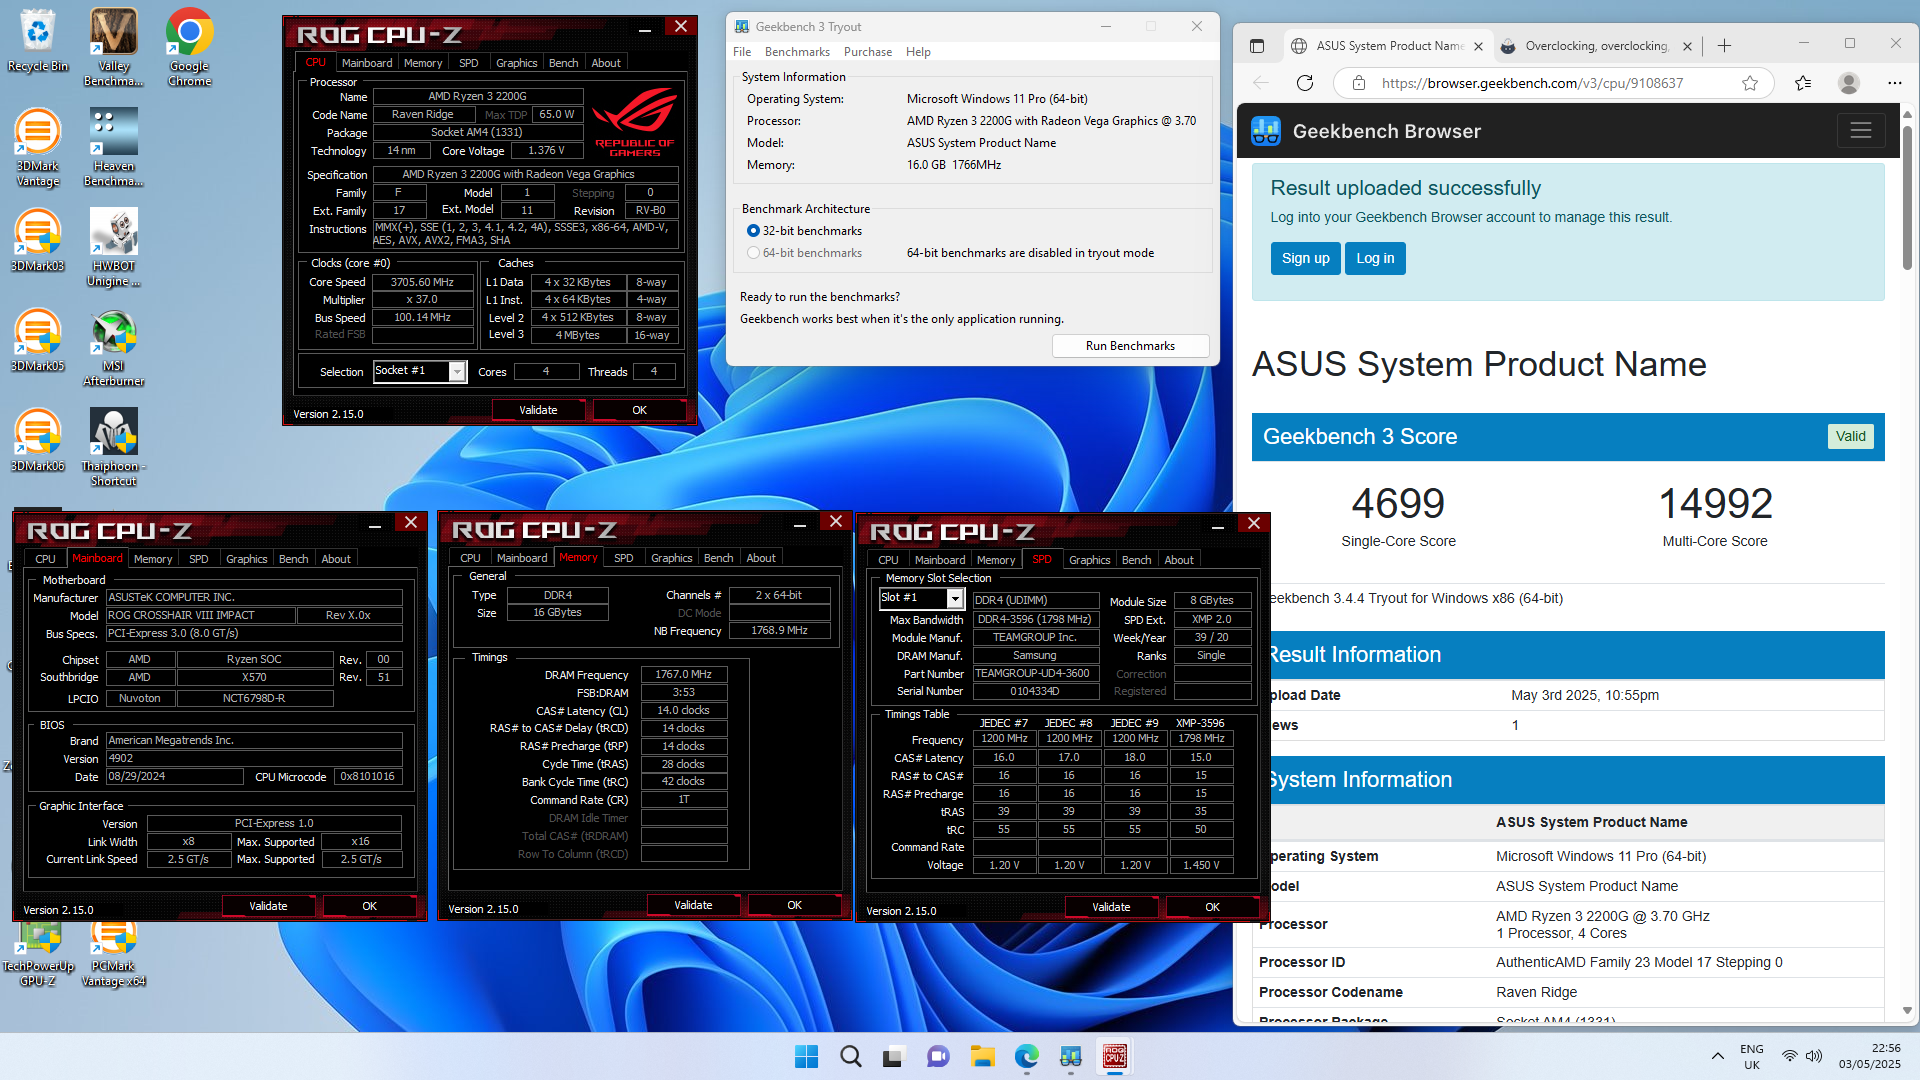This screenshot has height=1080, width=1920.
Task: Open Valley Benchmark desktop shortcut
Action: tap(113, 47)
